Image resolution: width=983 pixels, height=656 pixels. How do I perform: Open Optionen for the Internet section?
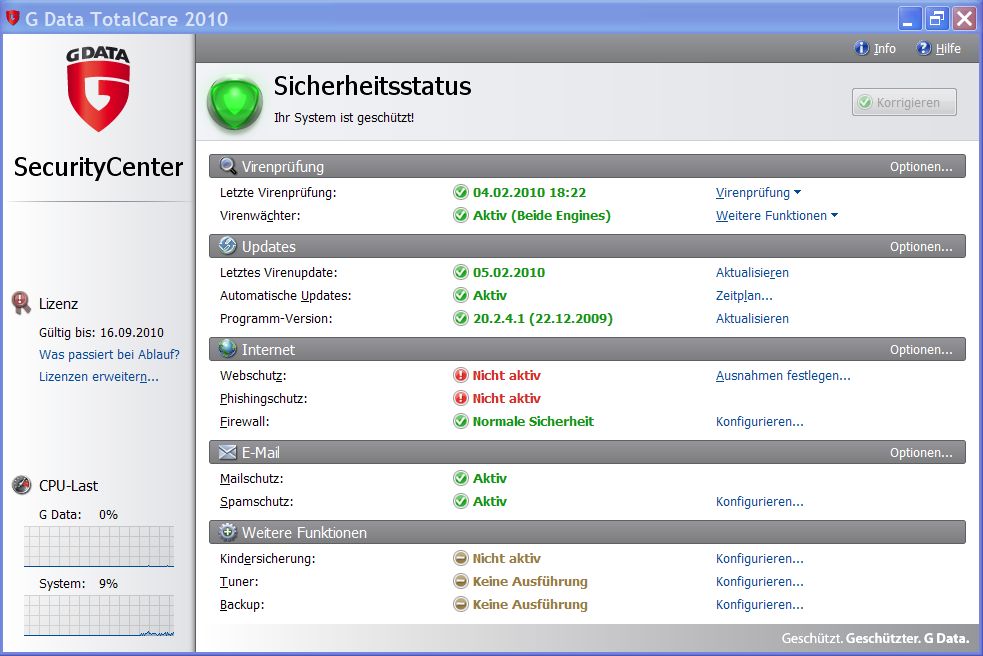921,350
